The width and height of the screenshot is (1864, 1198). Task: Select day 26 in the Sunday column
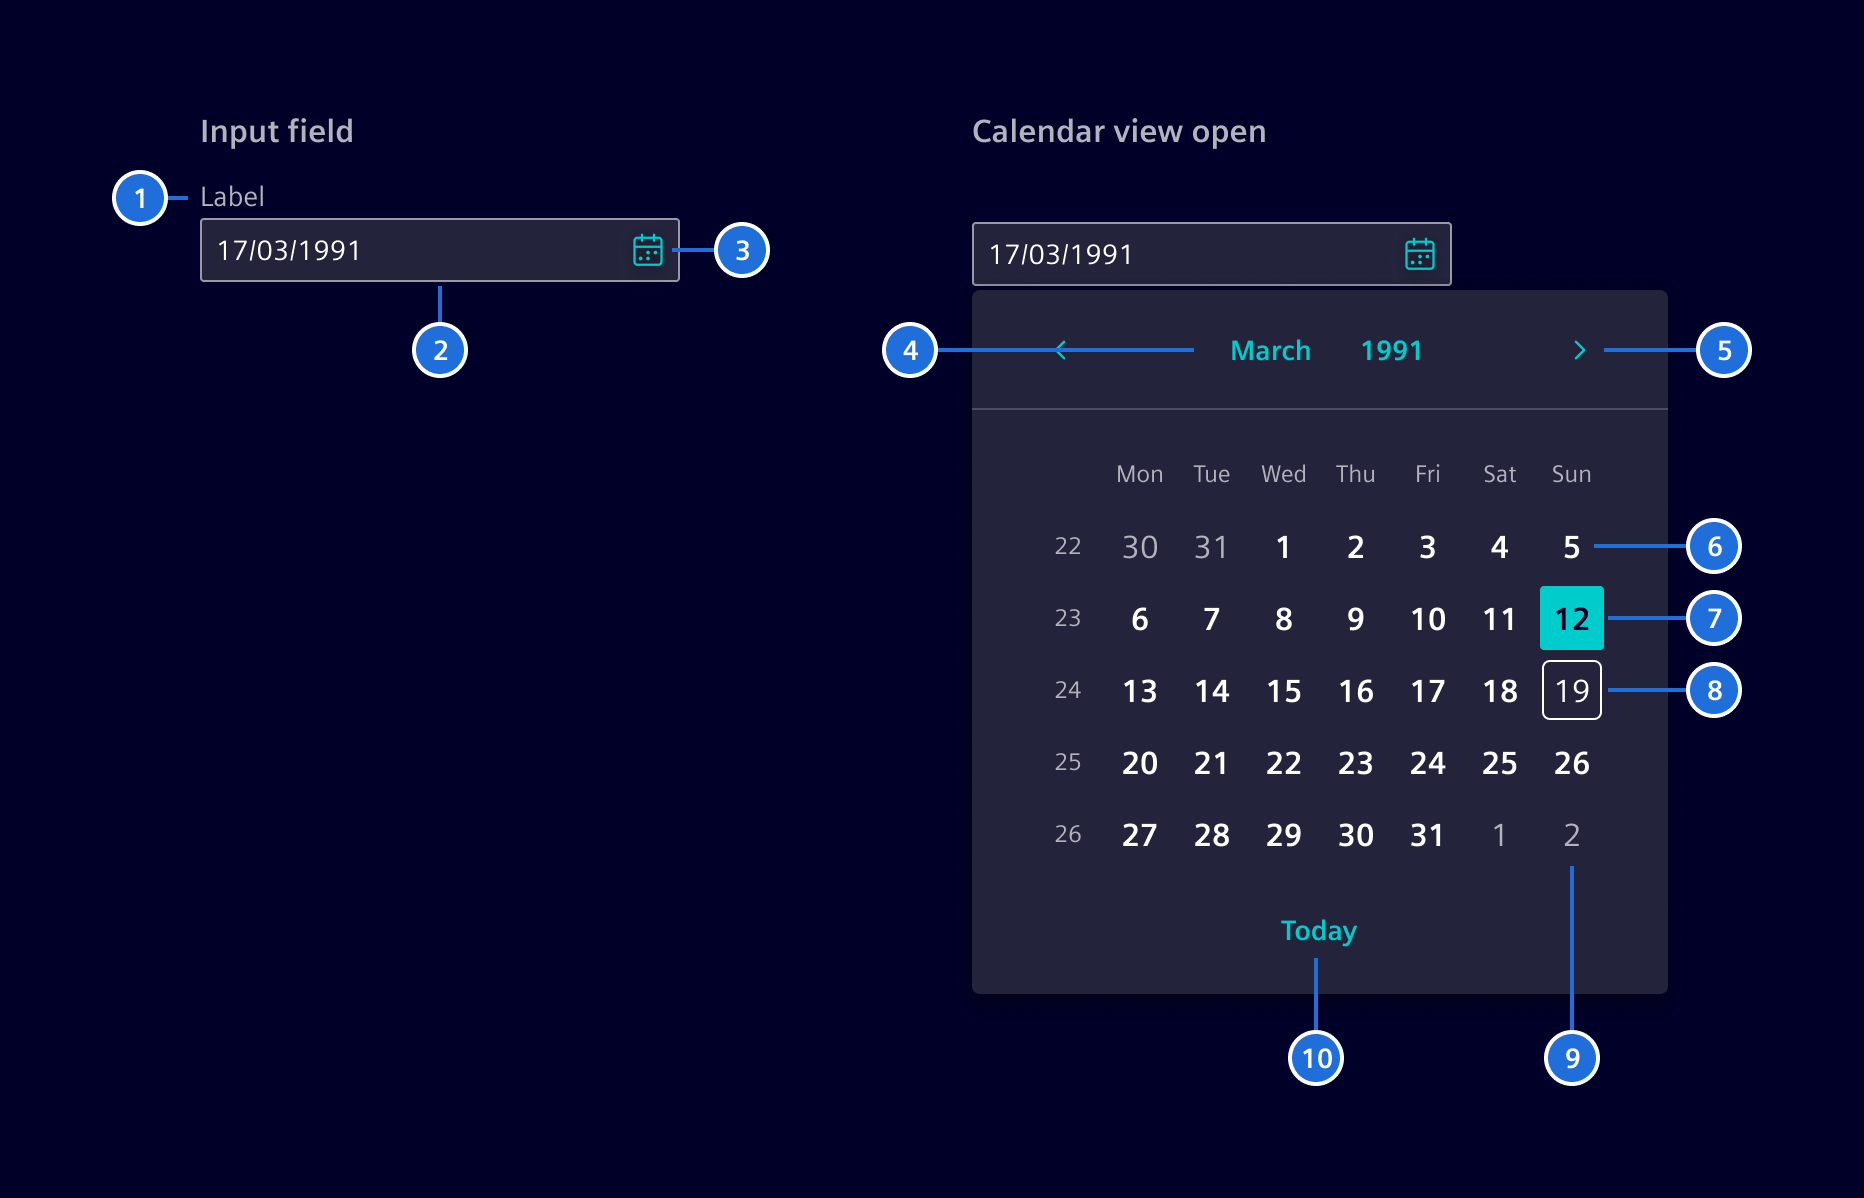point(1571,763)
